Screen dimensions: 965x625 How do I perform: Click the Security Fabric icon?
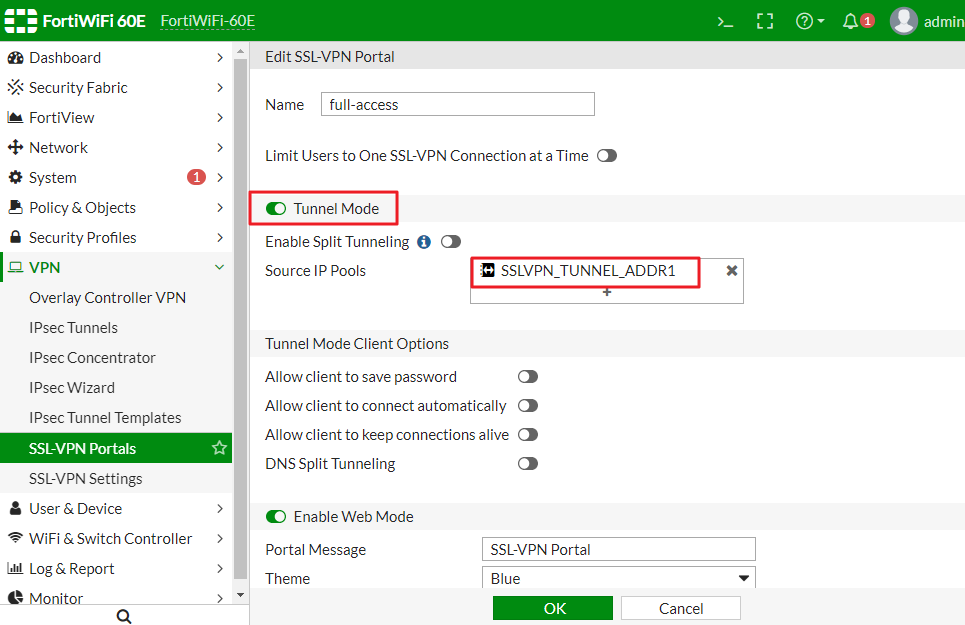[15, 87]
